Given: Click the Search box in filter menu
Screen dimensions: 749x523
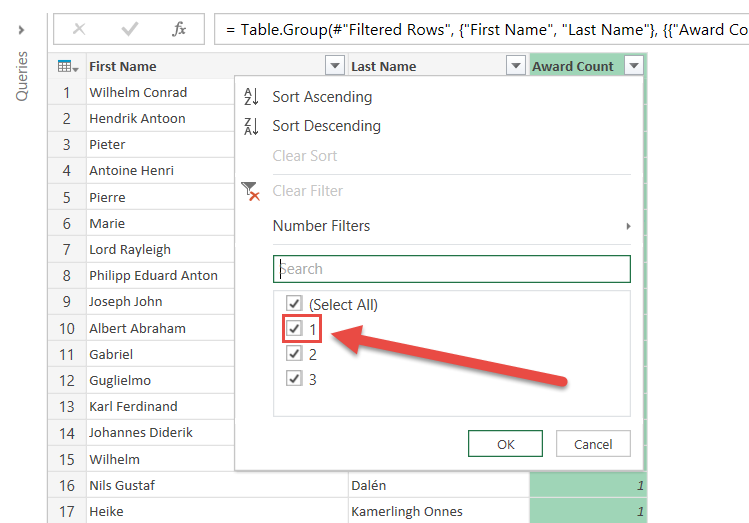Looking at the screenshot, I should pos(451,269).
